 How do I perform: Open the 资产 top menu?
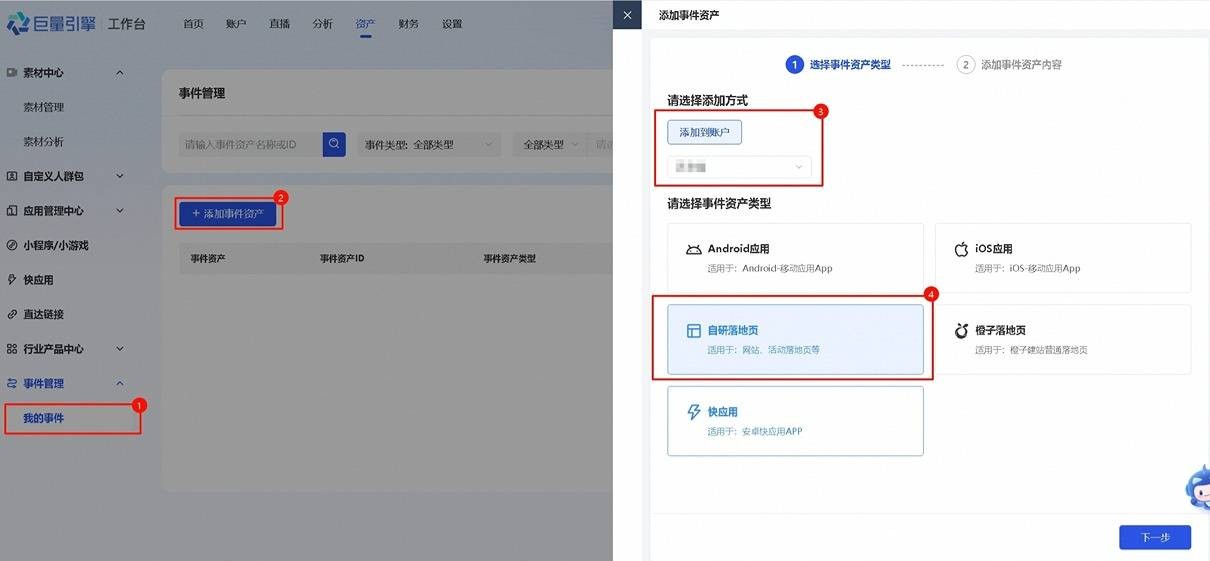tap(365, 24)
